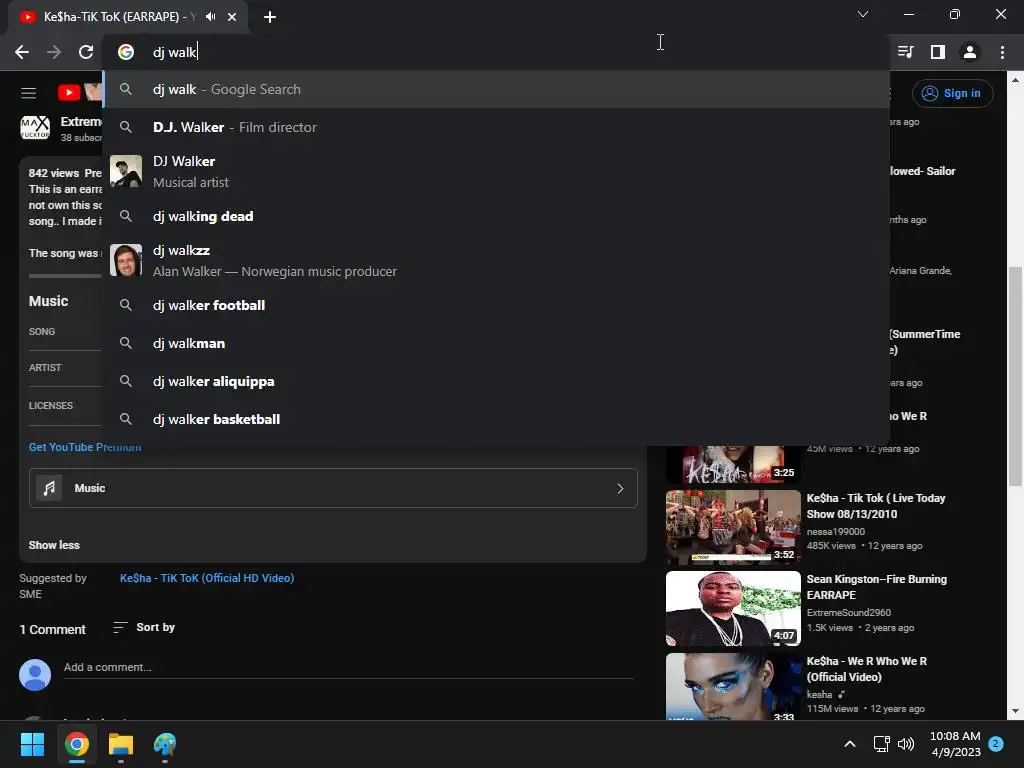This screenshot has width=1024, height=768.
Task: Select the "dj walker football" suggestion
Action: click(x=496, y=305)
